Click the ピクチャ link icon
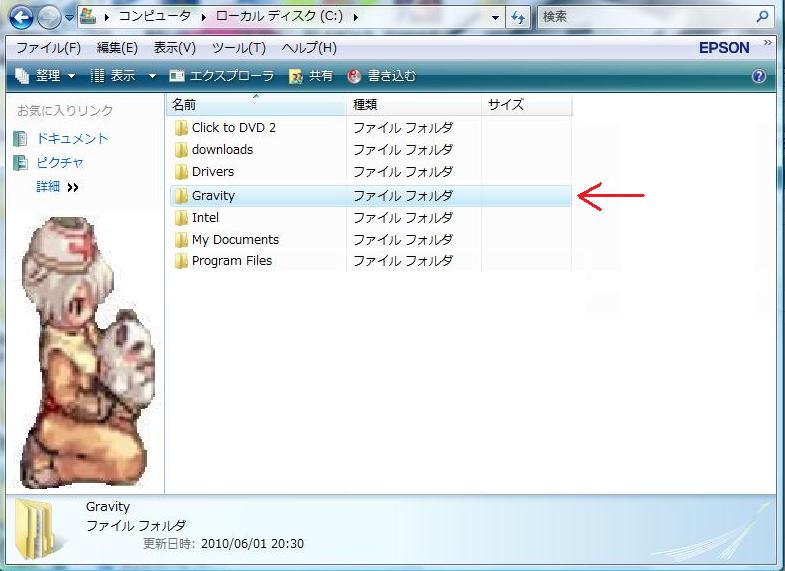This screenshot has height=571, width=785. click(x=21, y=163)
